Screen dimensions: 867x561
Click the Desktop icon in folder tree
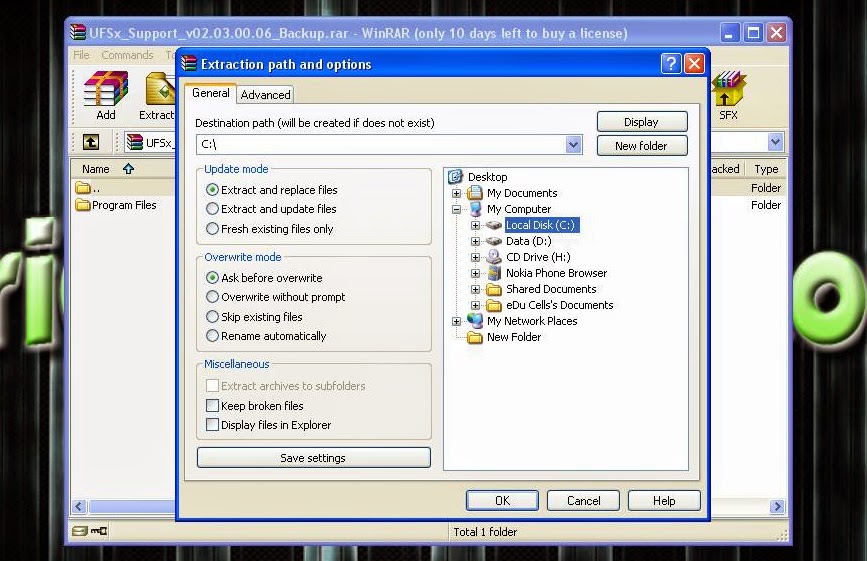point(455,177)
